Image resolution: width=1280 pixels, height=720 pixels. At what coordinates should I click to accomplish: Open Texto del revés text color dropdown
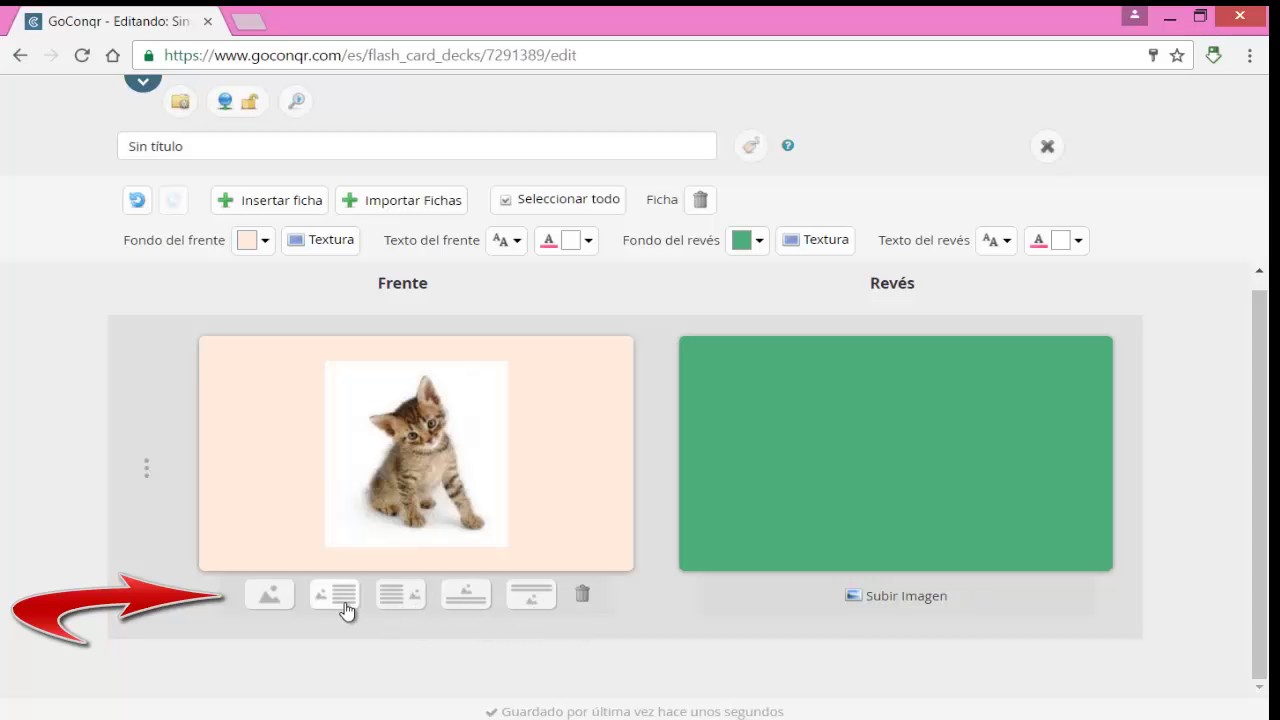[x=1078, y=240]
